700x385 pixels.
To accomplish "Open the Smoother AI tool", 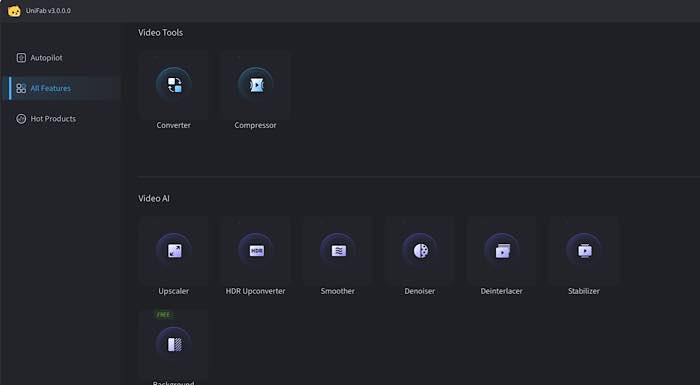I will click(x=338, y=251).
